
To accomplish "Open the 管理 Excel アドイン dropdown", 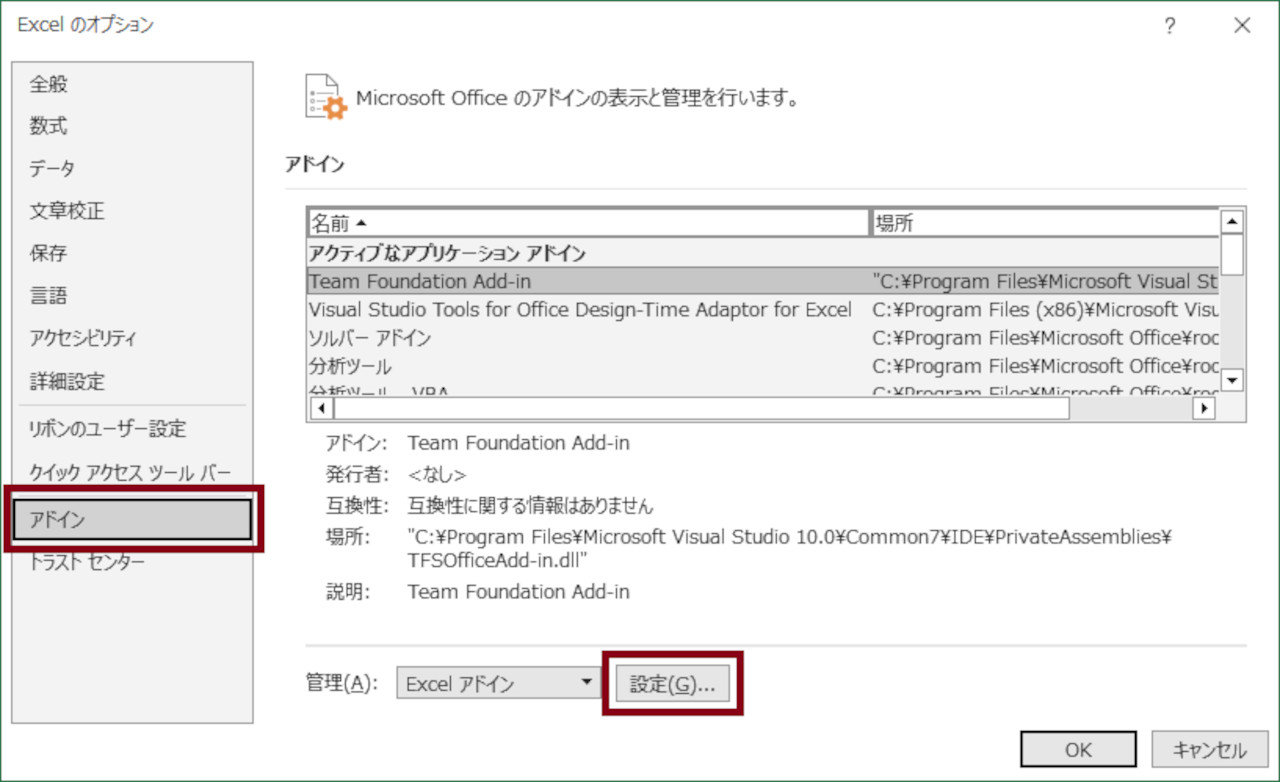I will [498, 684].
